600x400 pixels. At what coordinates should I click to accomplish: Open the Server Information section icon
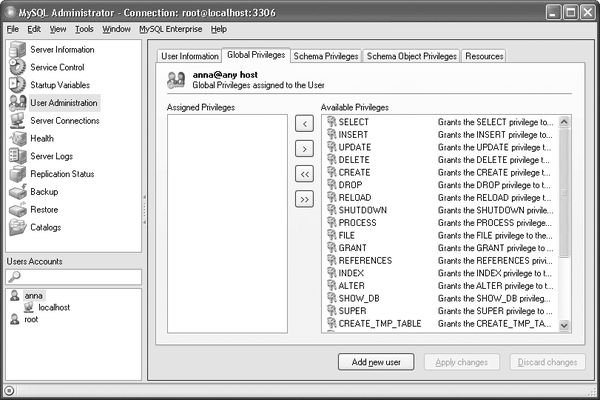(17, 49)
